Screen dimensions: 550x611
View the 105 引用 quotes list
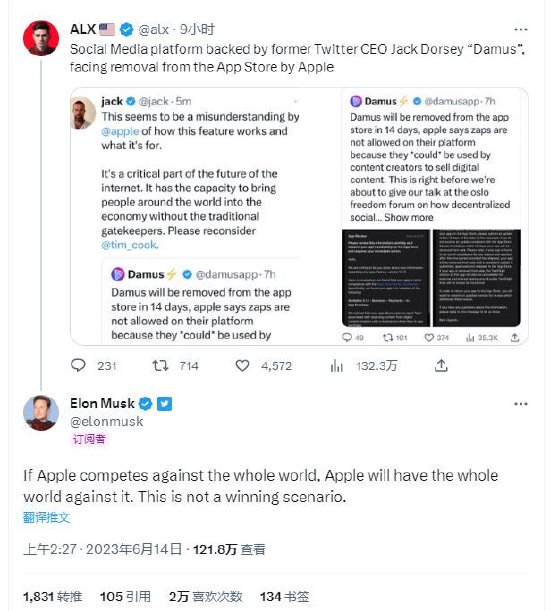coord(125,596)
